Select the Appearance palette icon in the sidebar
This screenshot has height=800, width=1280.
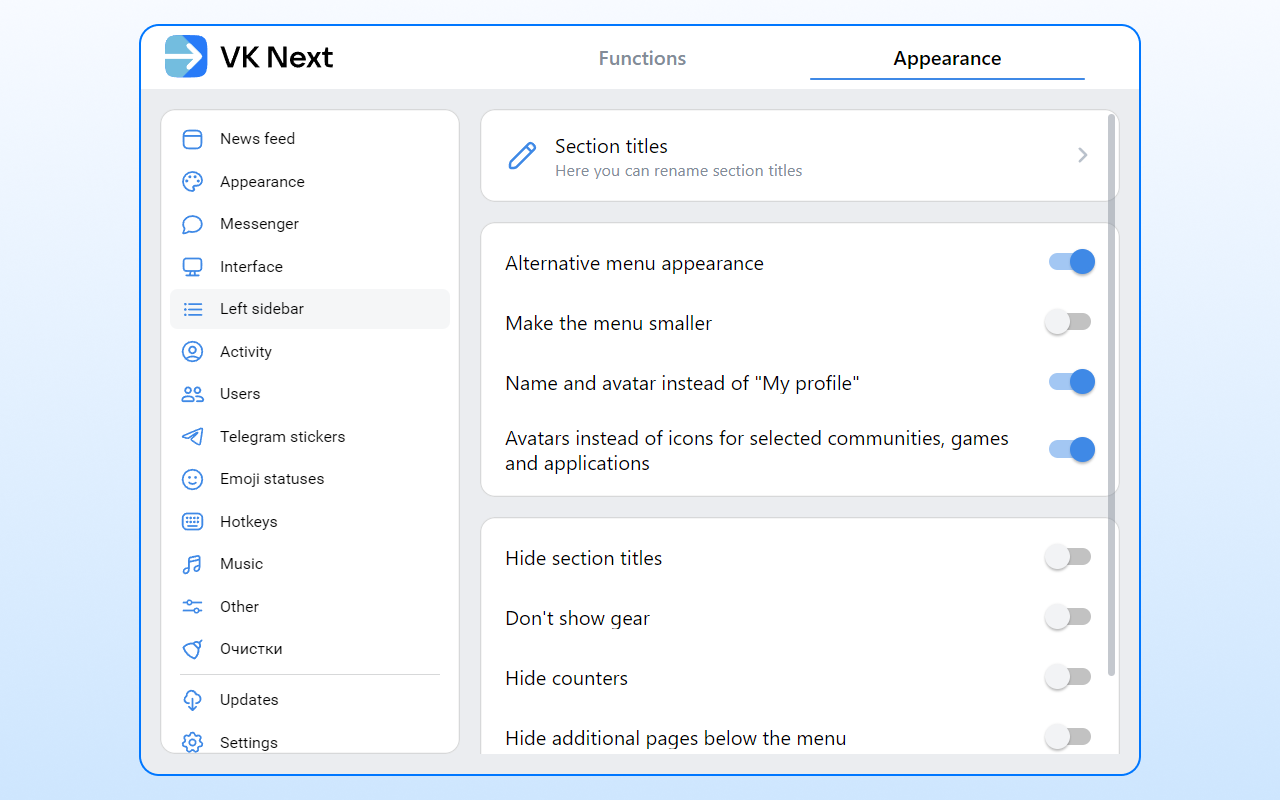click(192, 181)
